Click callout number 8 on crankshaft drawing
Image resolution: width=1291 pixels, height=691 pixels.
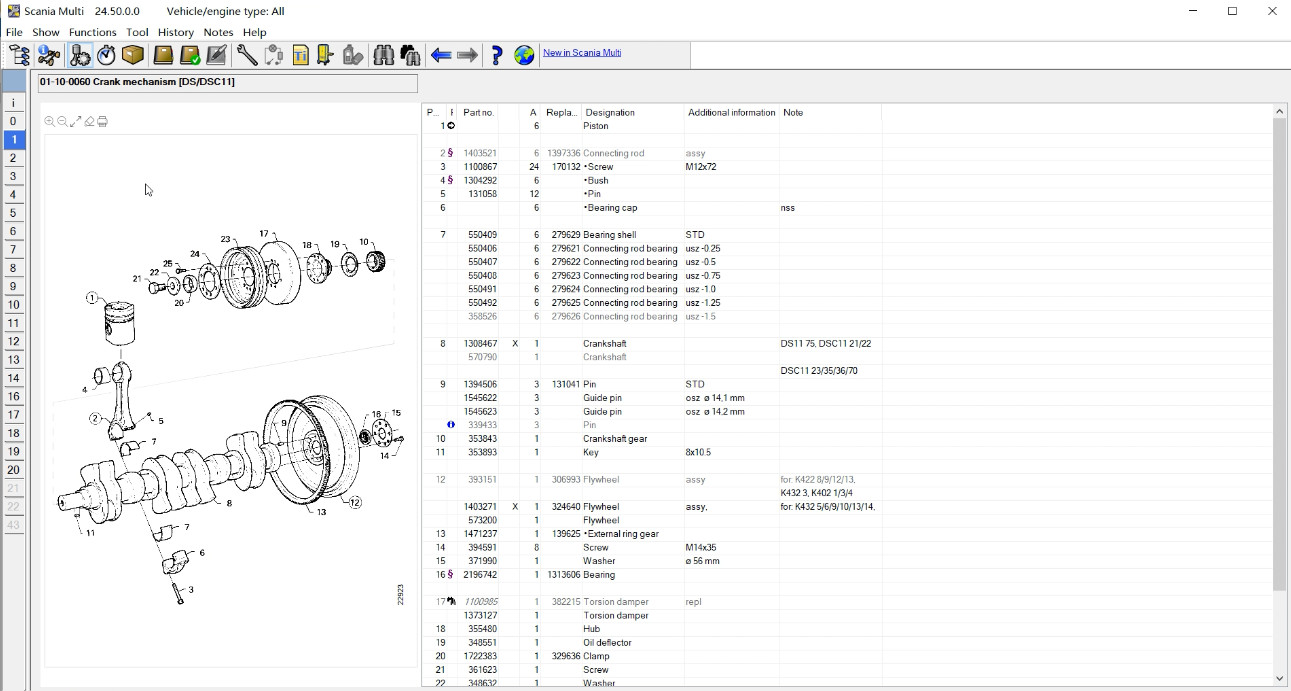229,503
